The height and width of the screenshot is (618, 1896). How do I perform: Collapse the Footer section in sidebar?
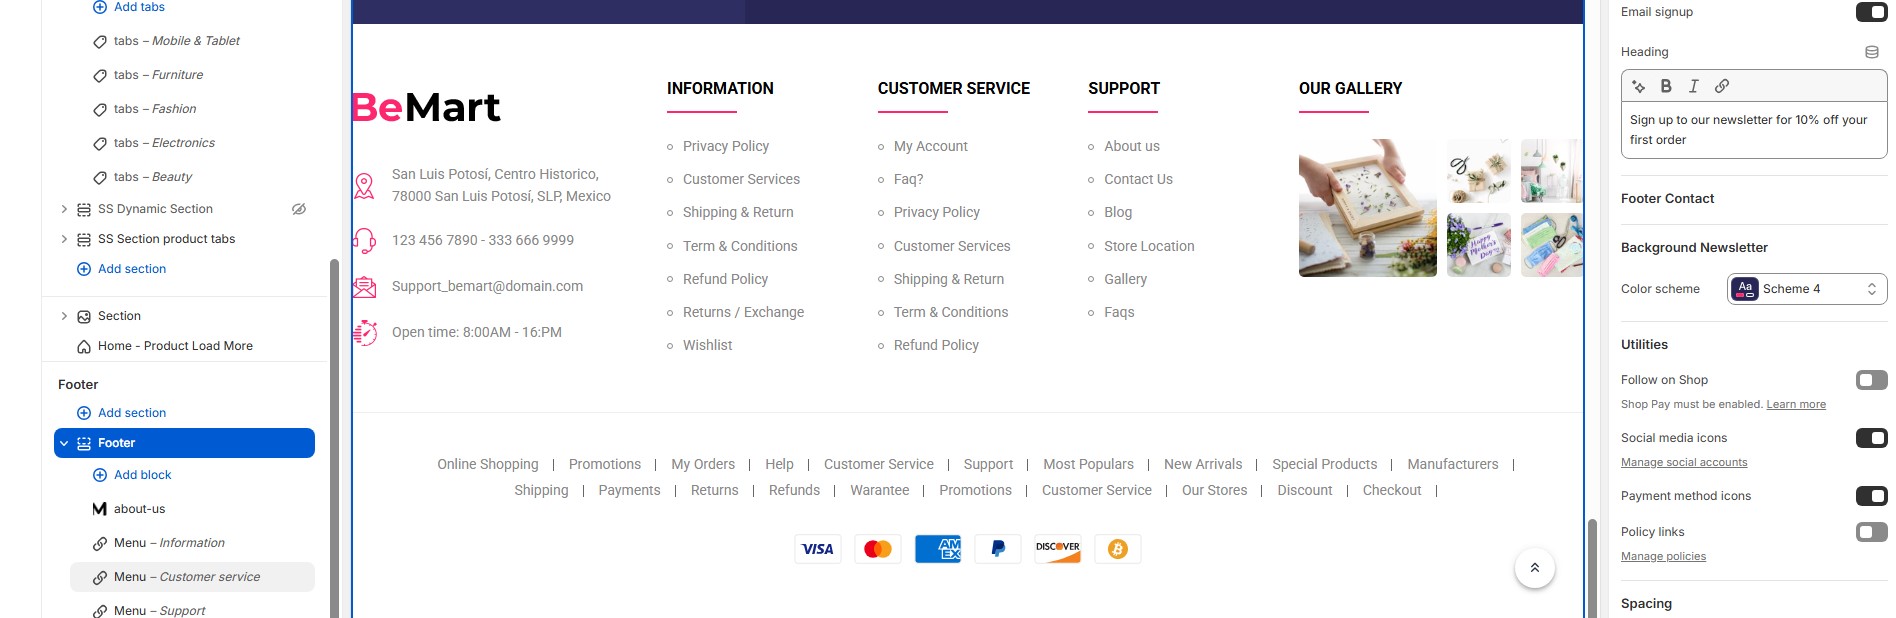point(64,443)
